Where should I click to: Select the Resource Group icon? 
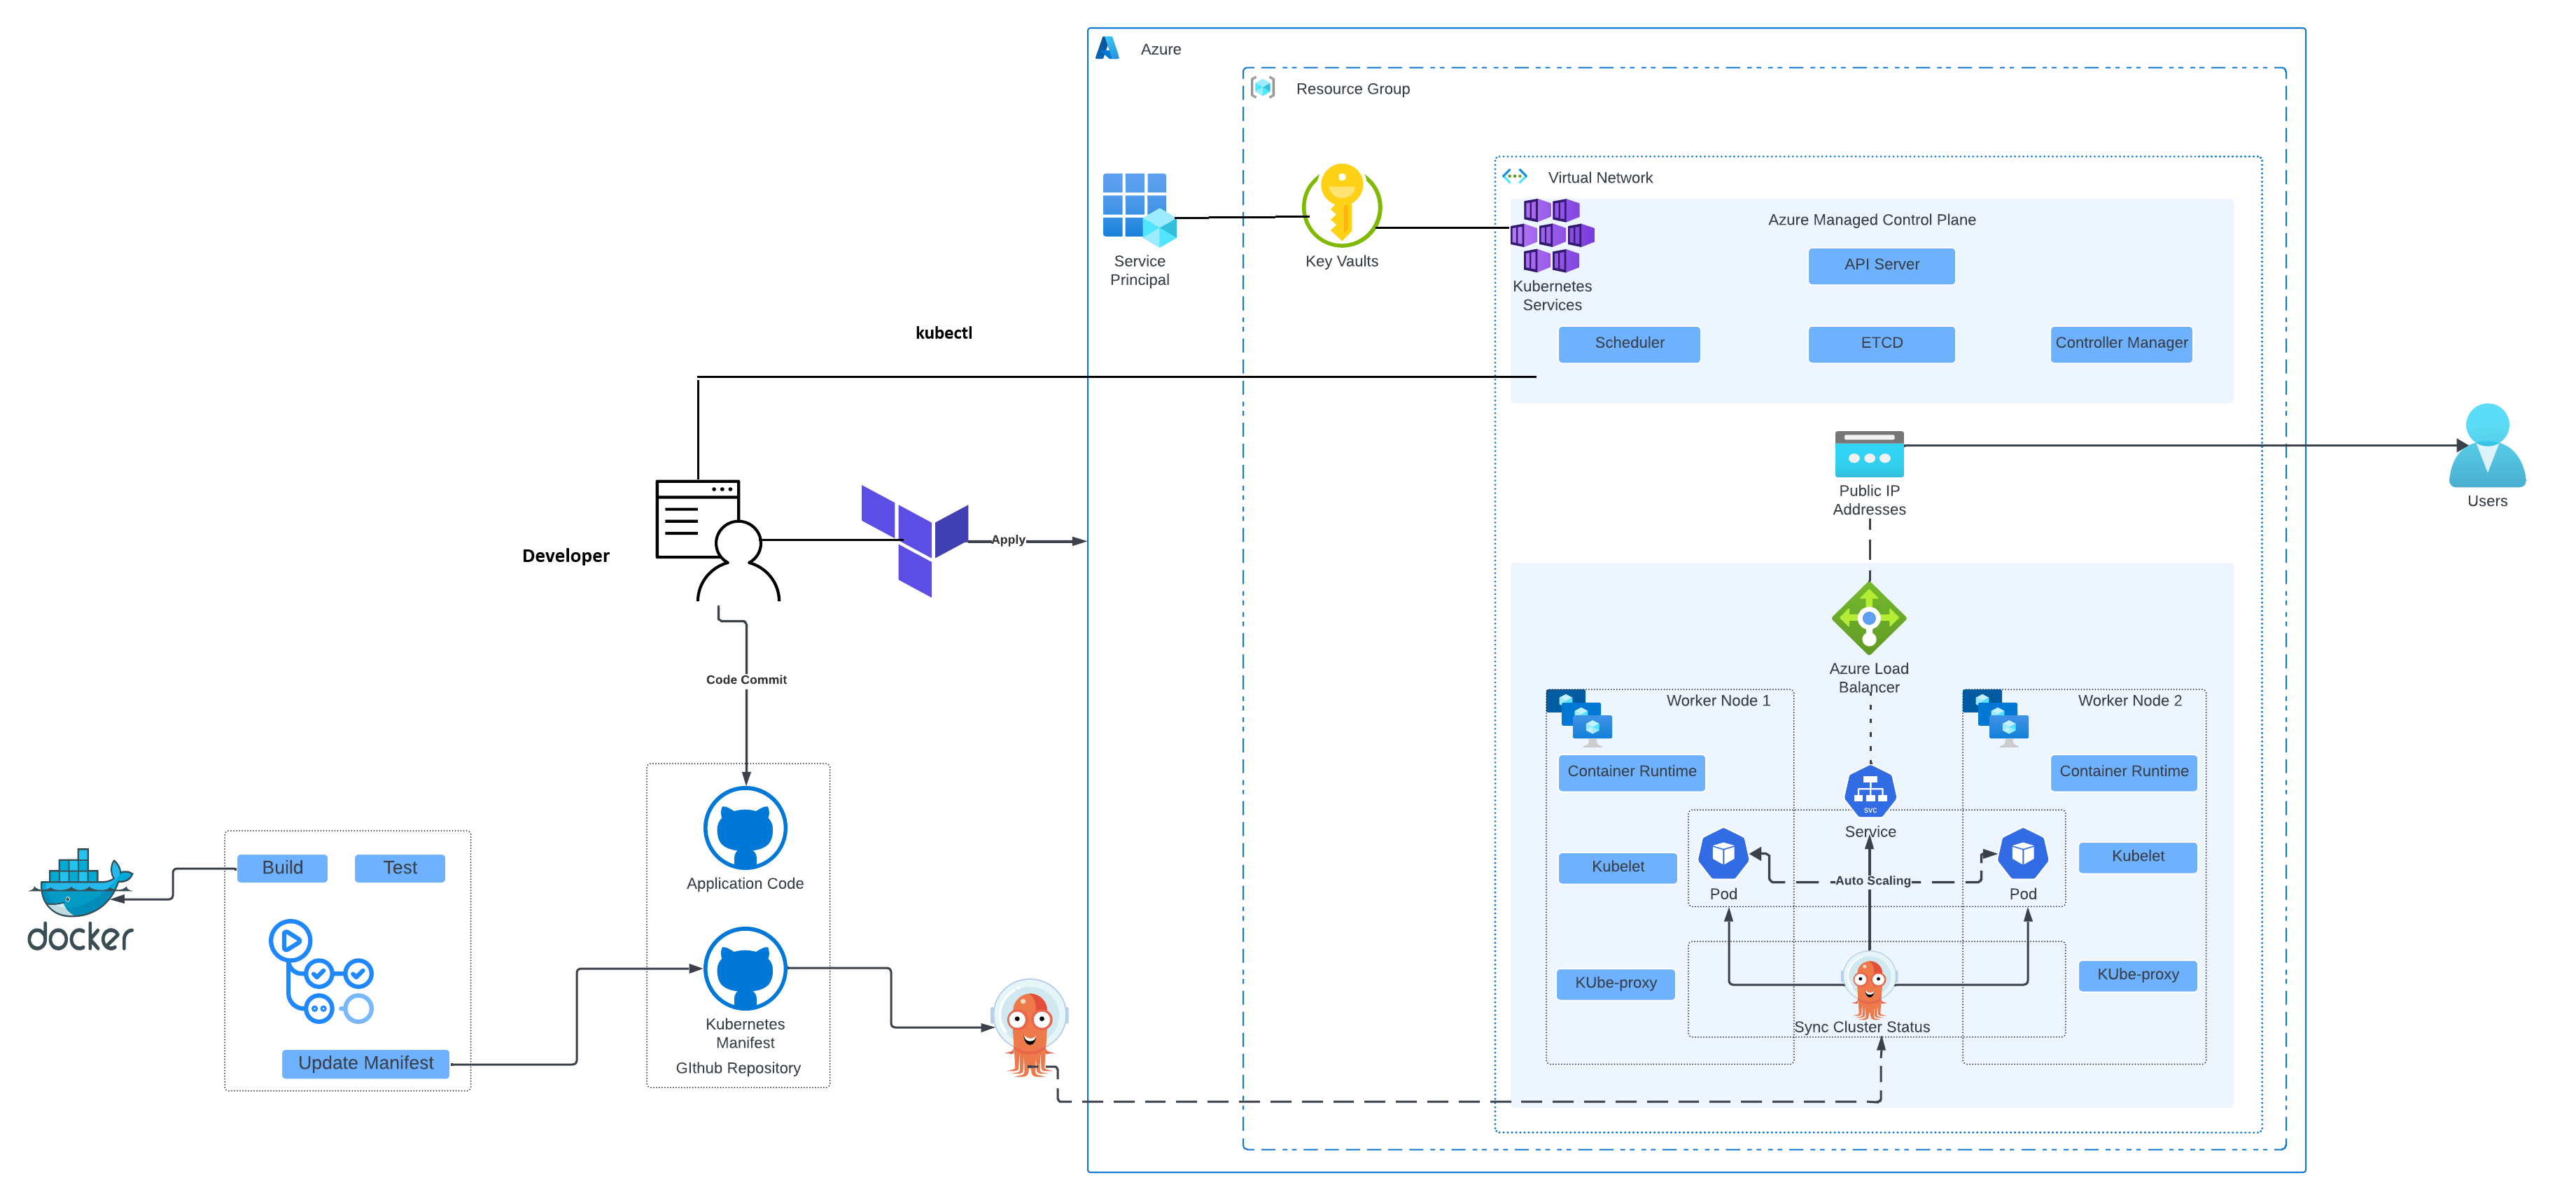click(x=1263, y=88)
